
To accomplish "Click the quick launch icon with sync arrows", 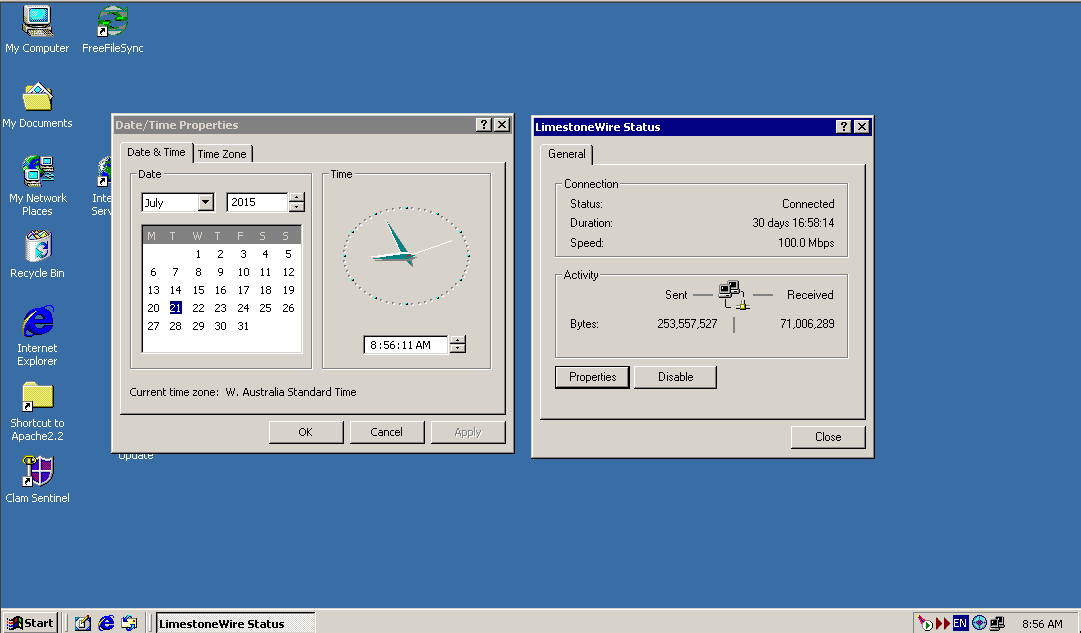I will [x=129, y=623].
